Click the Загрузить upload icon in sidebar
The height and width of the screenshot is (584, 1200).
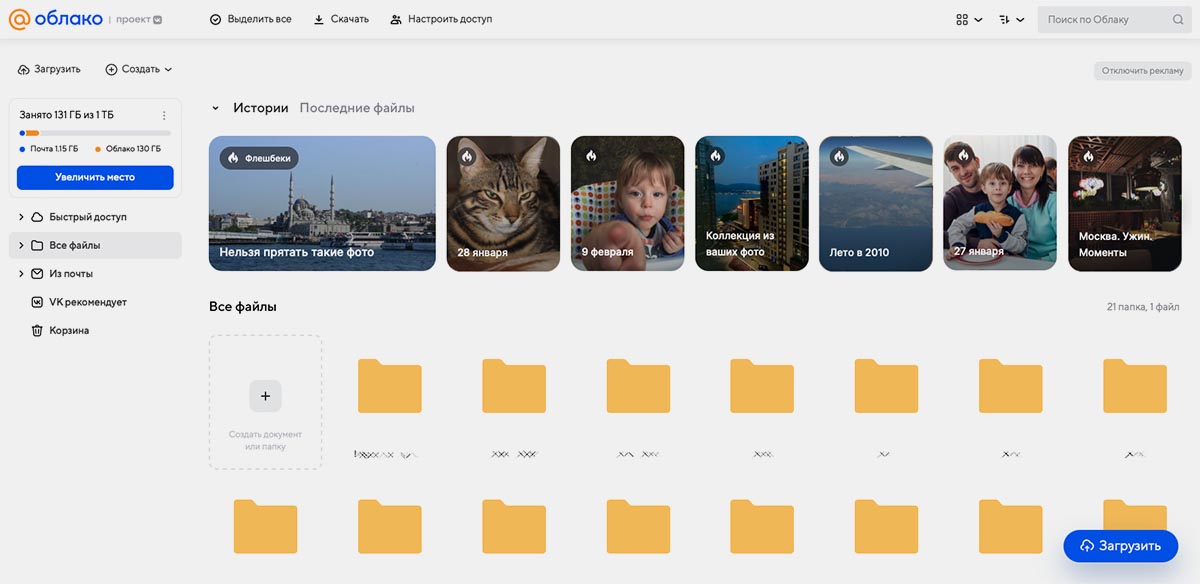(24, 69)
